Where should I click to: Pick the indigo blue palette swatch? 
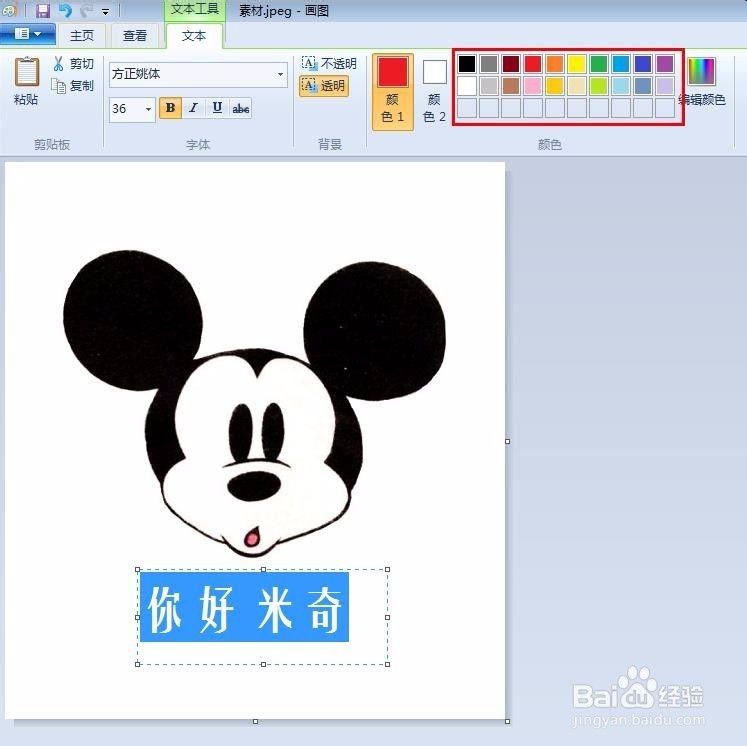coord(643,63)
